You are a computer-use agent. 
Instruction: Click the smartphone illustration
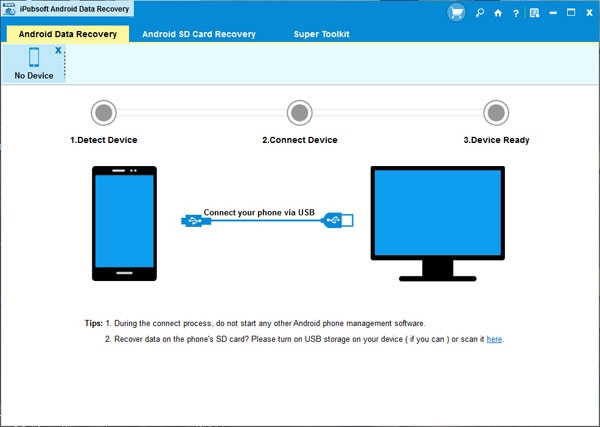124,223
